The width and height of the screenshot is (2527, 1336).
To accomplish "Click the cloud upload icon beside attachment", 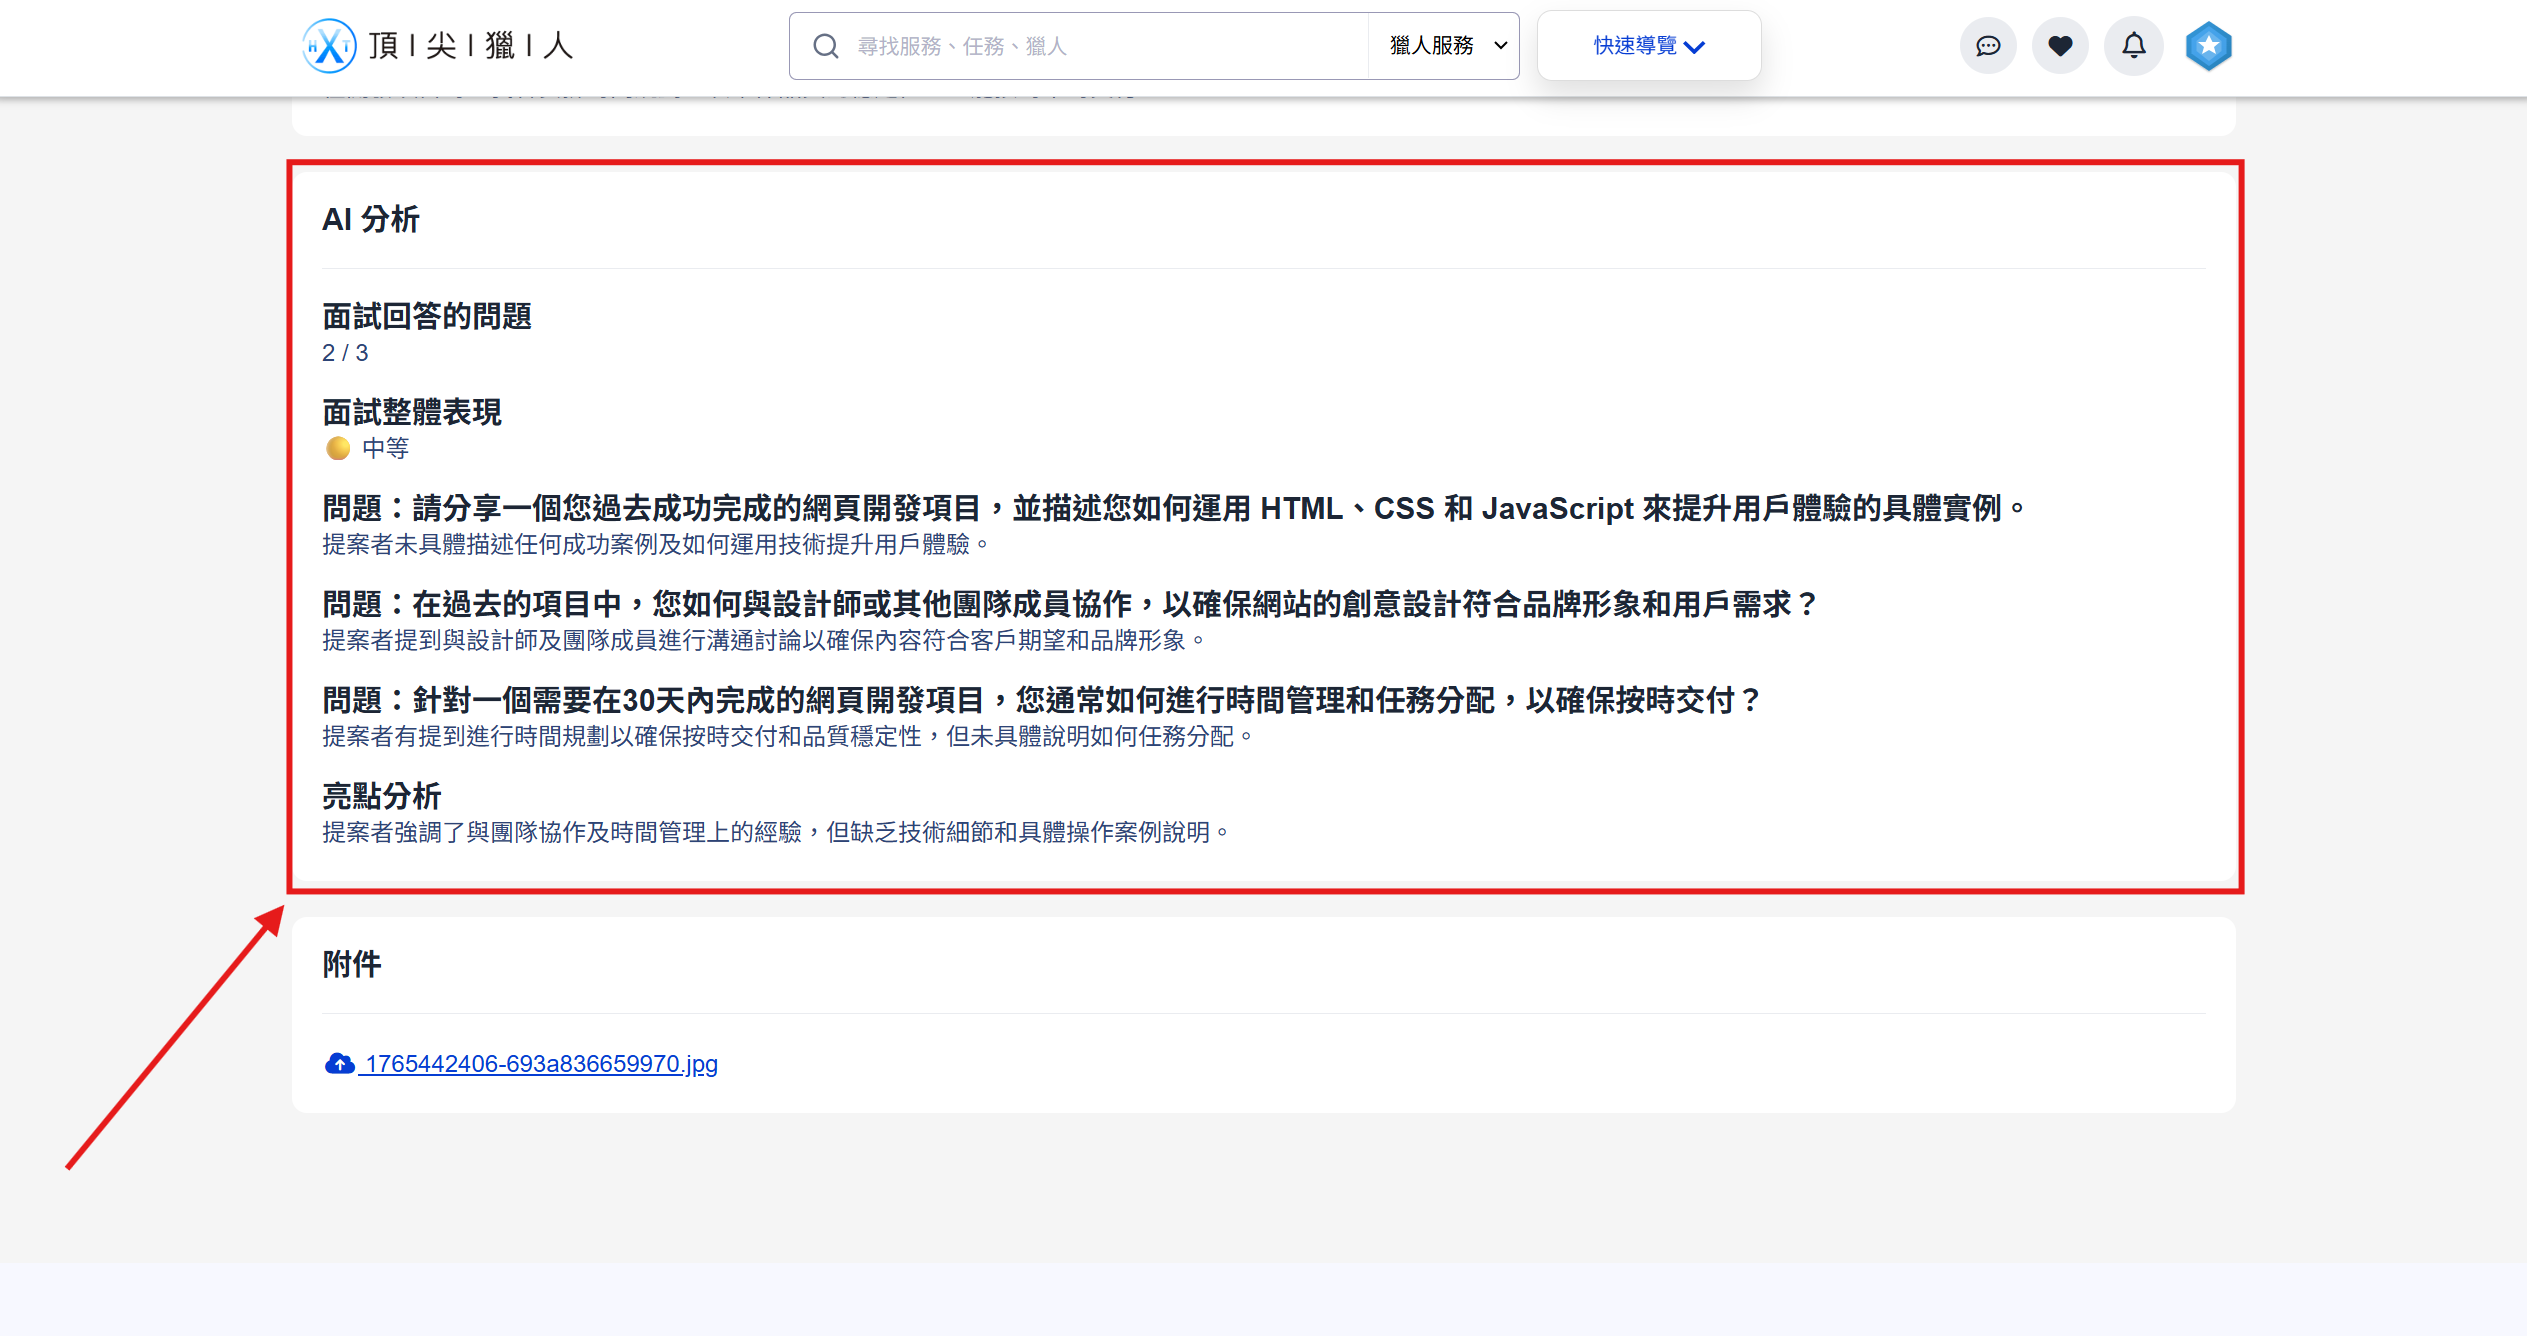I will [x=339, y=1063].
